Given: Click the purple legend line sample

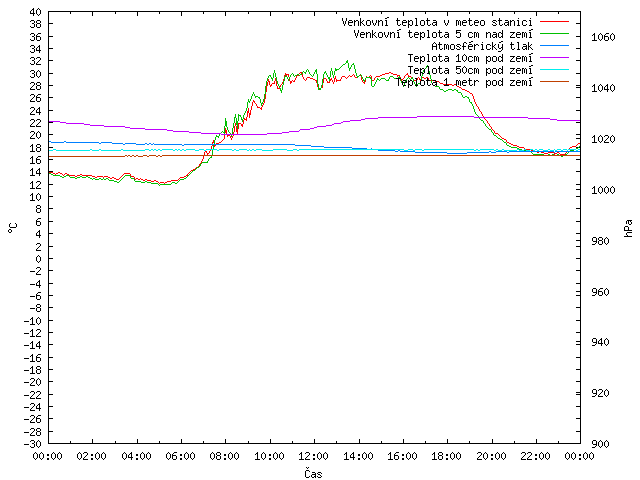Looking at the screenshot, I should pyautogui.click(x=554, y=58).
